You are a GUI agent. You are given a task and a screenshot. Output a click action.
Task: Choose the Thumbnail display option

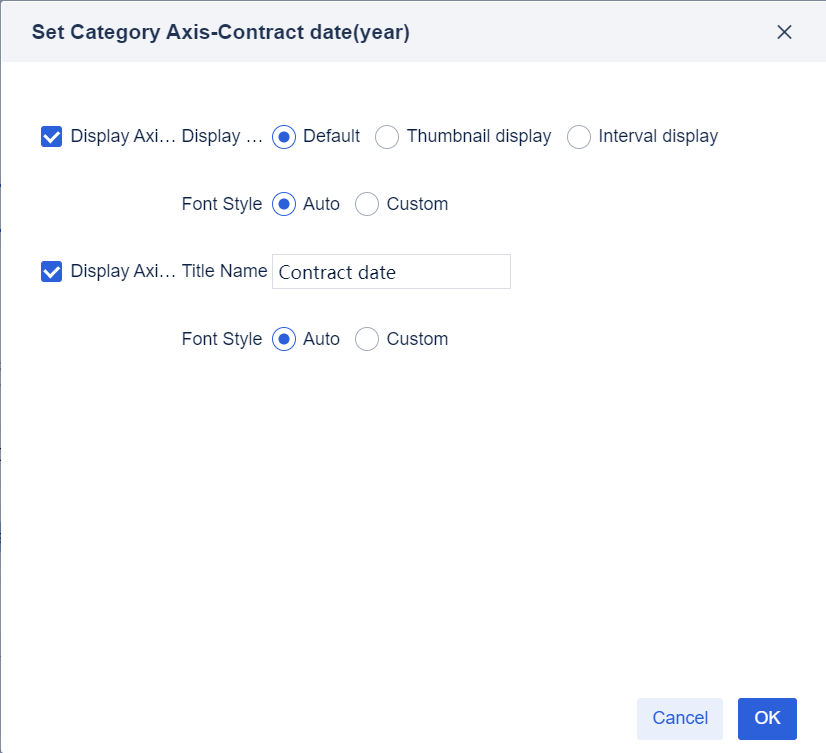(x=387, y=137)
